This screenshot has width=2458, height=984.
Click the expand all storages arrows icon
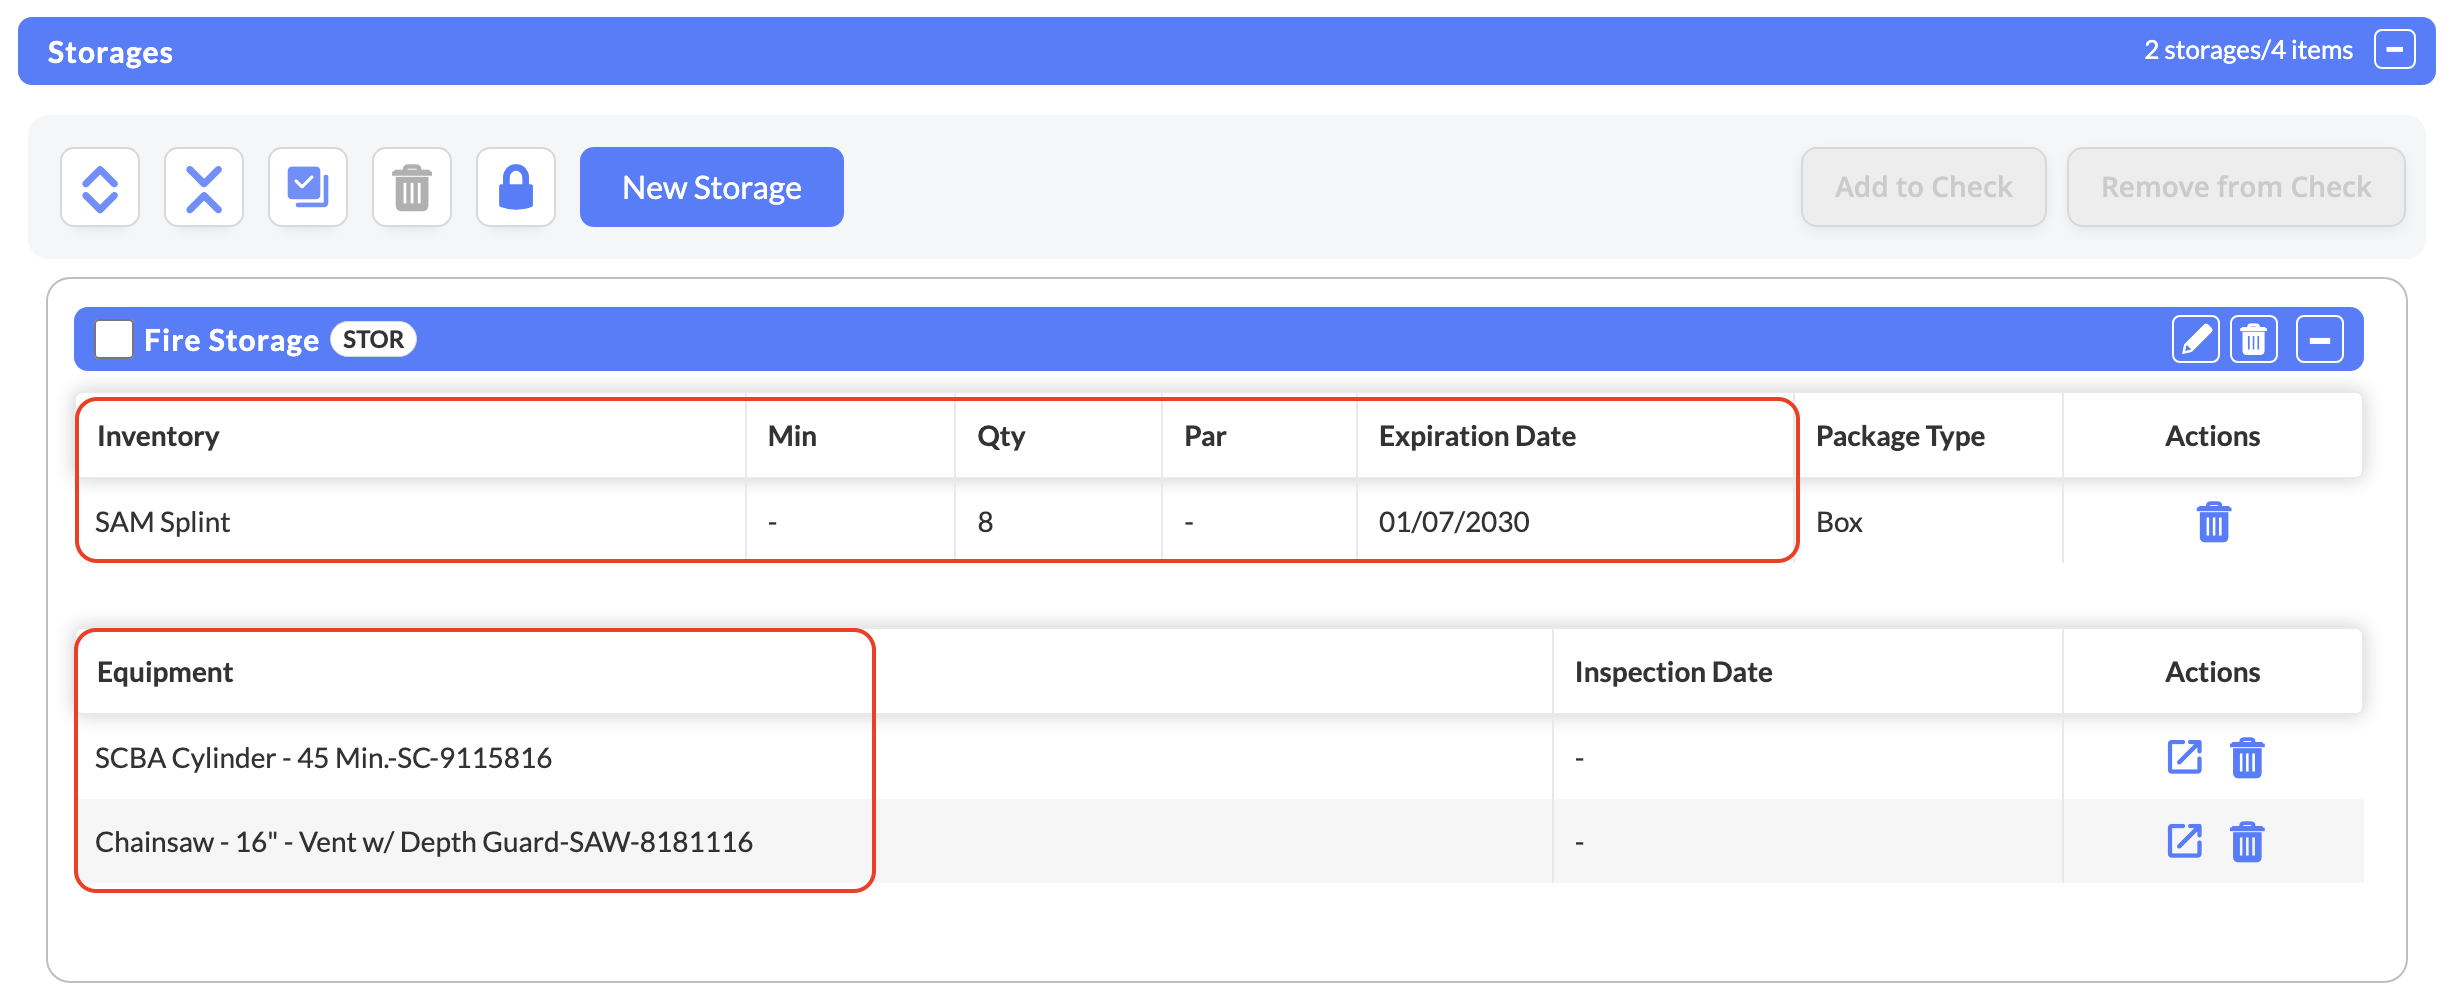(x=100, y=188)
